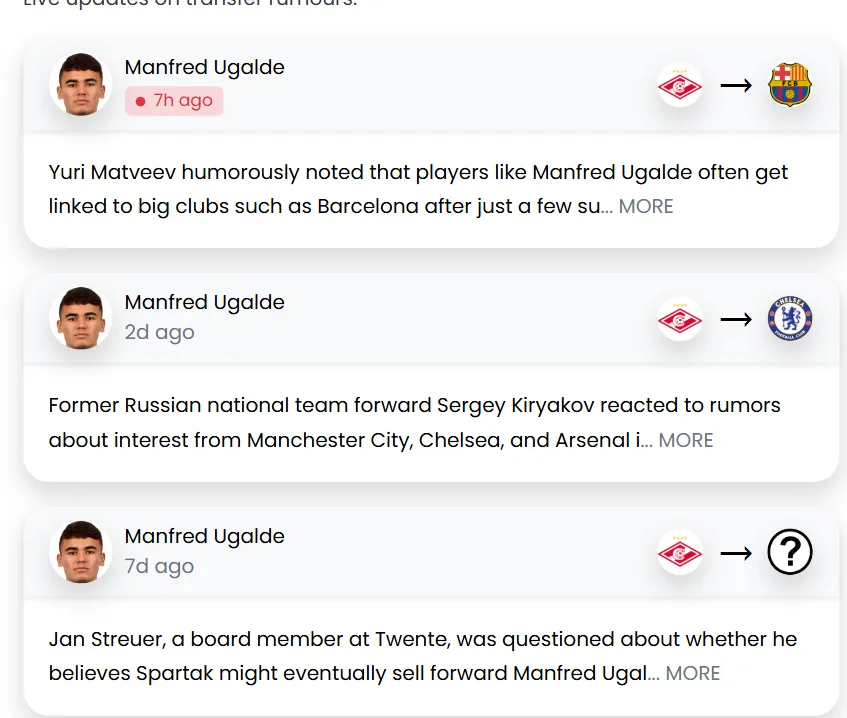Click the Chelsea club crest icon

tap(789, 320)
